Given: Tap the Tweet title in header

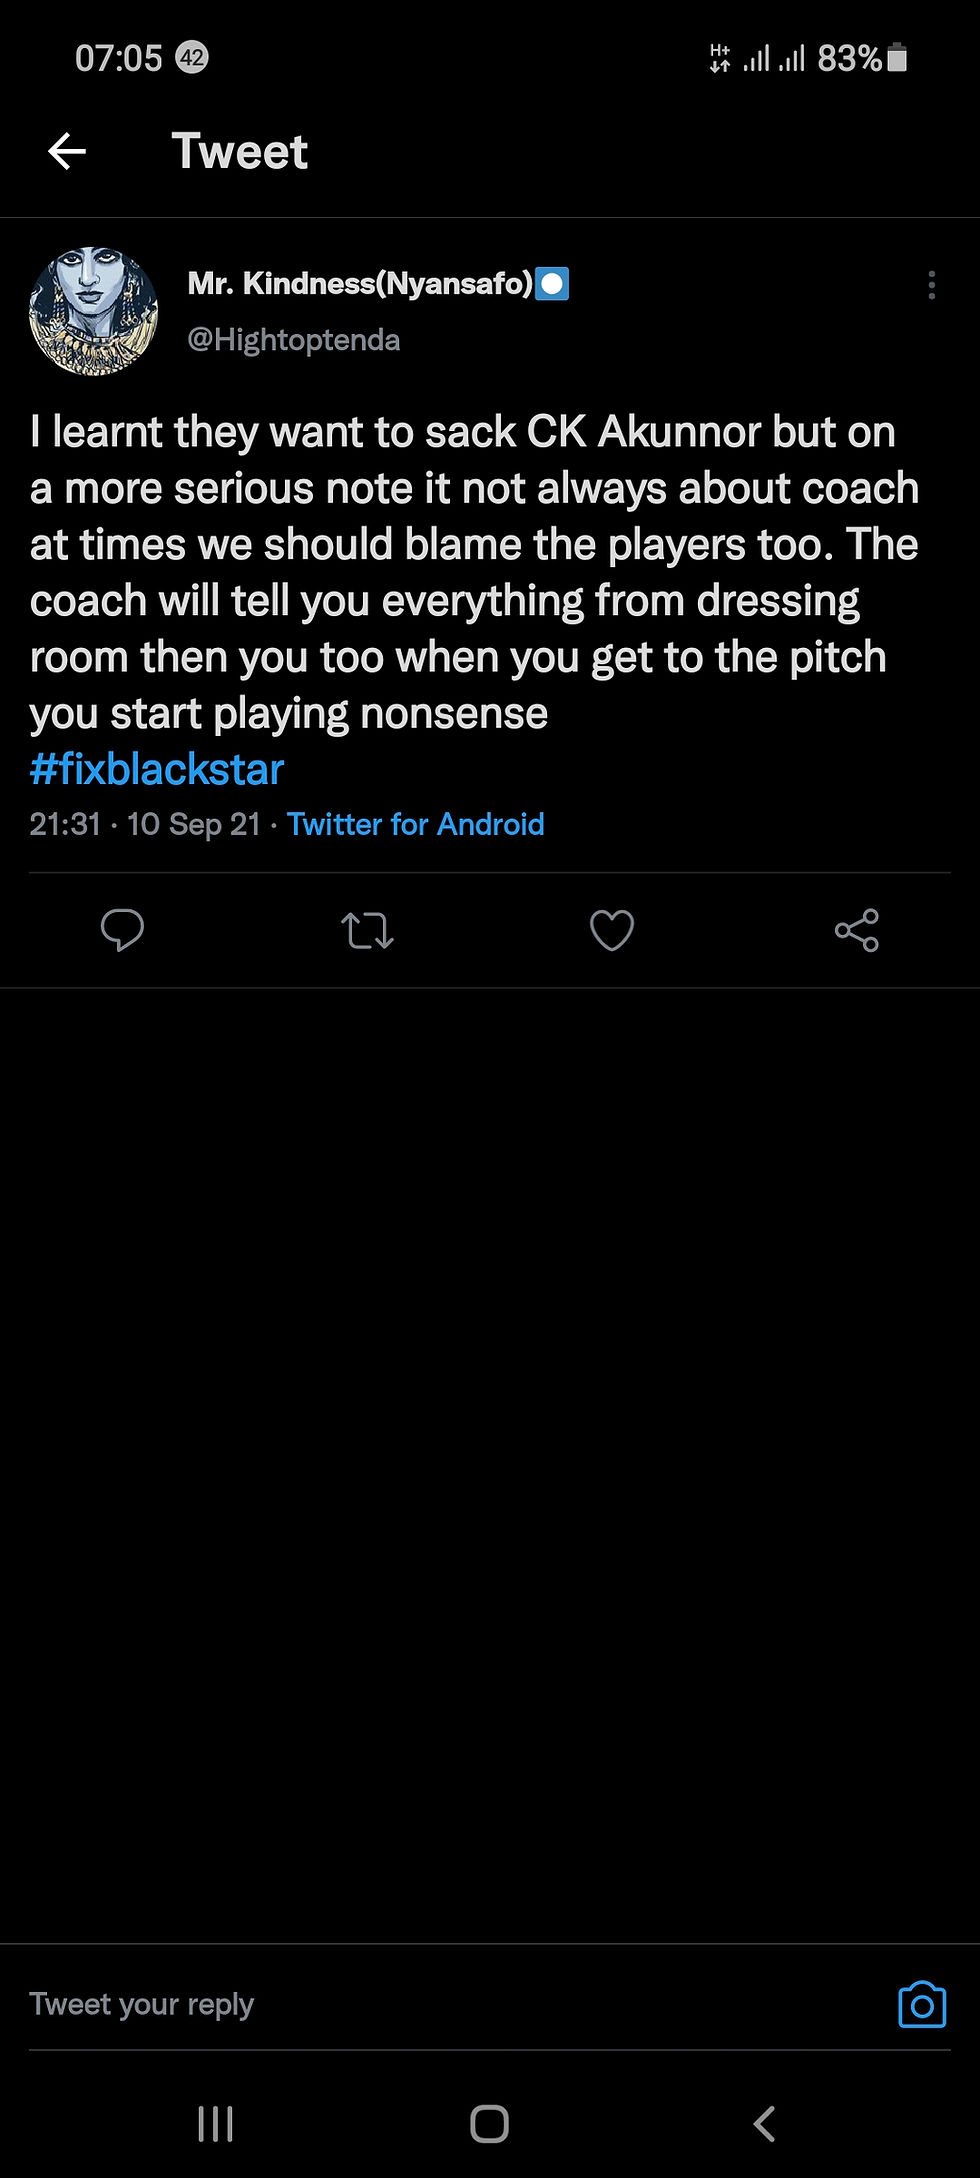Looking at the screenshot, I should (240, 152).
